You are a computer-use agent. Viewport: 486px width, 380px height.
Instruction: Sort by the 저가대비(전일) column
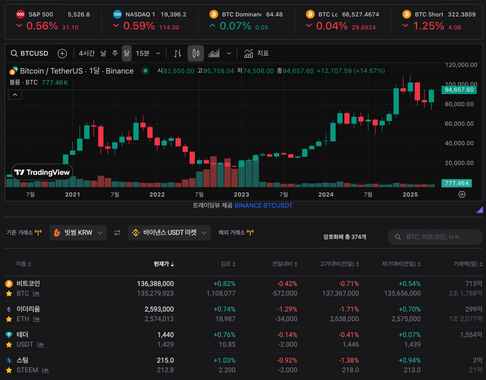coord(401,264)
